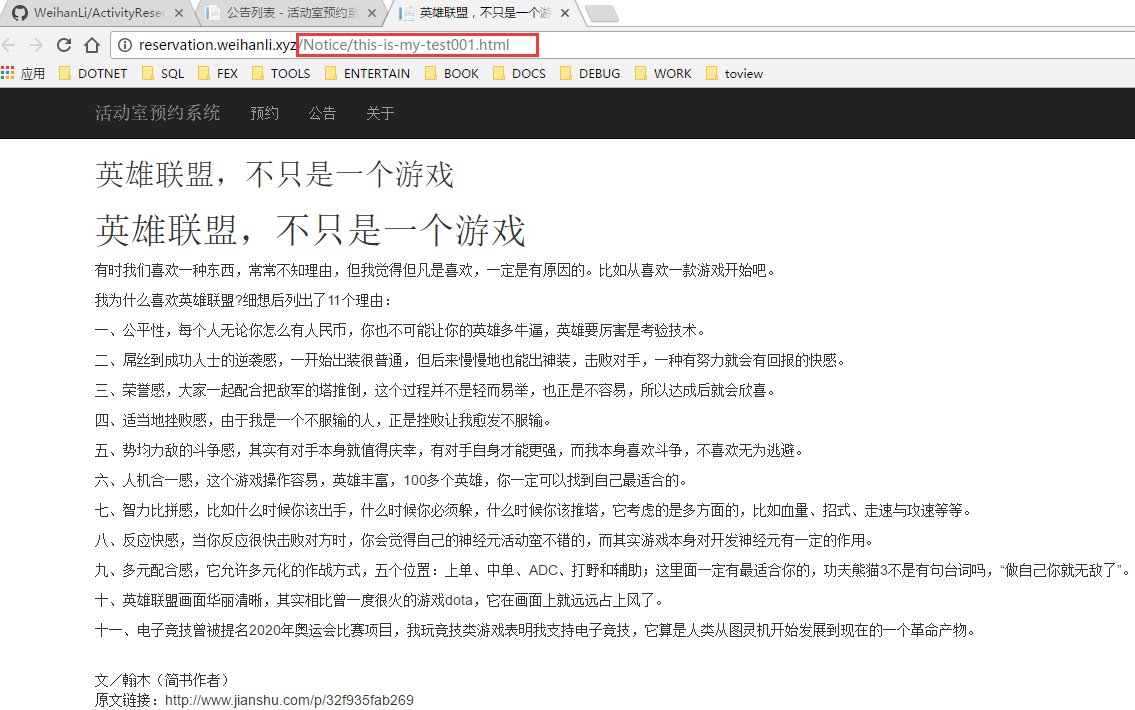Open a new browser tab
Screen dimensions: 1135x710
pyautogui.click(x=601, y=13)
